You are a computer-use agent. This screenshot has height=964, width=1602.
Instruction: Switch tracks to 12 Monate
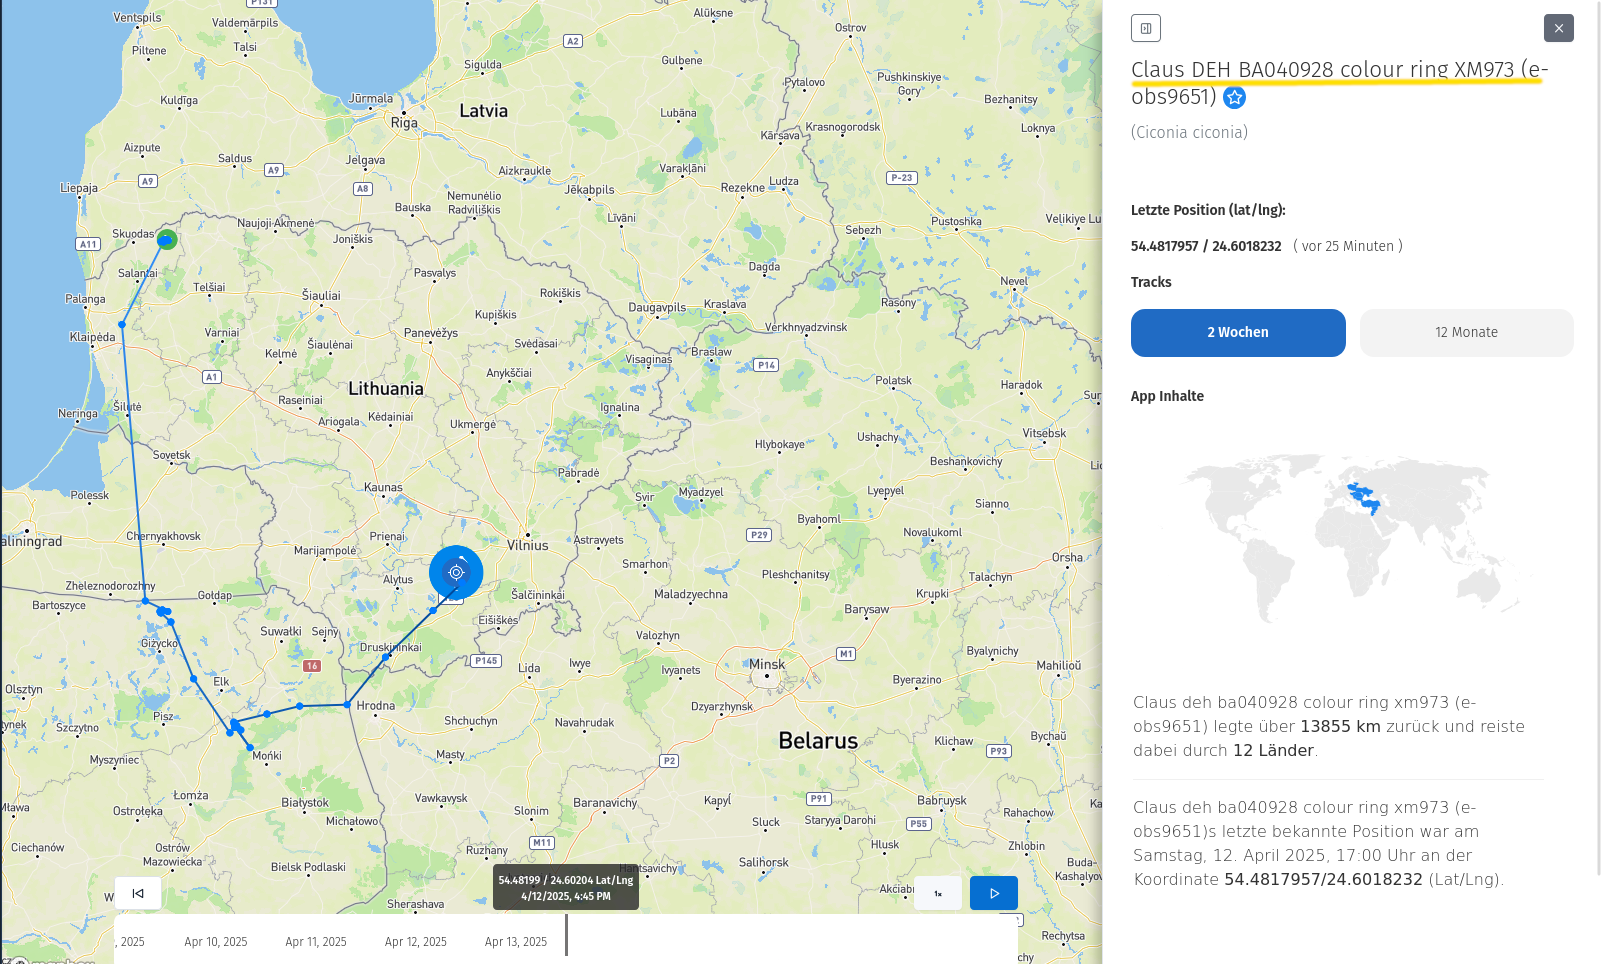[x=1466, y=333]
